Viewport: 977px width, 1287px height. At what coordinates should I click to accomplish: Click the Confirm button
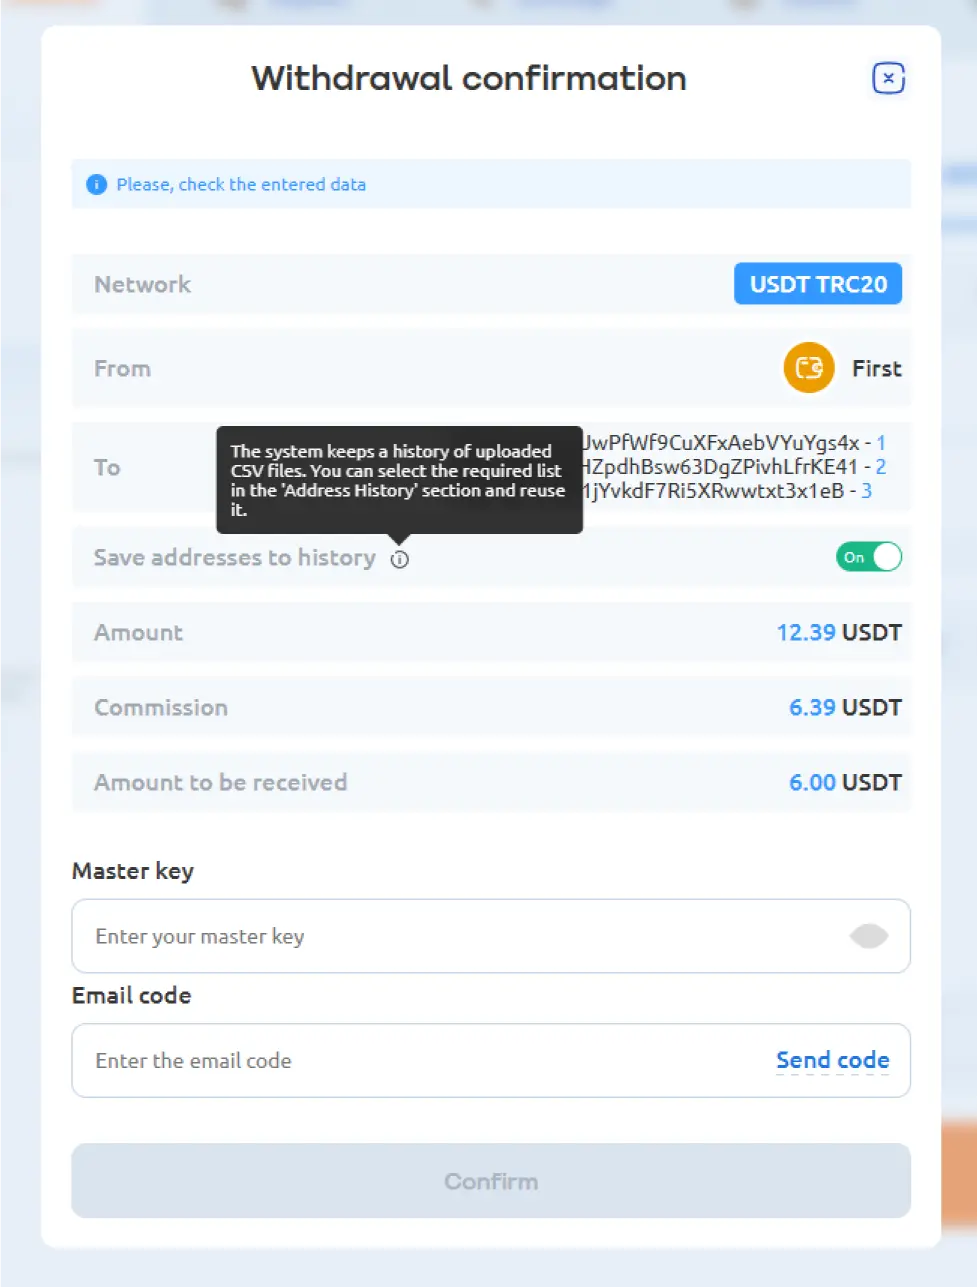[491, 1181]
